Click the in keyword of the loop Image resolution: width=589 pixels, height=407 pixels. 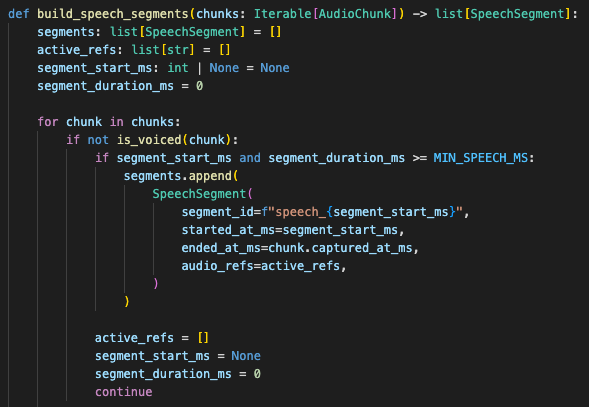pos(116,122)
